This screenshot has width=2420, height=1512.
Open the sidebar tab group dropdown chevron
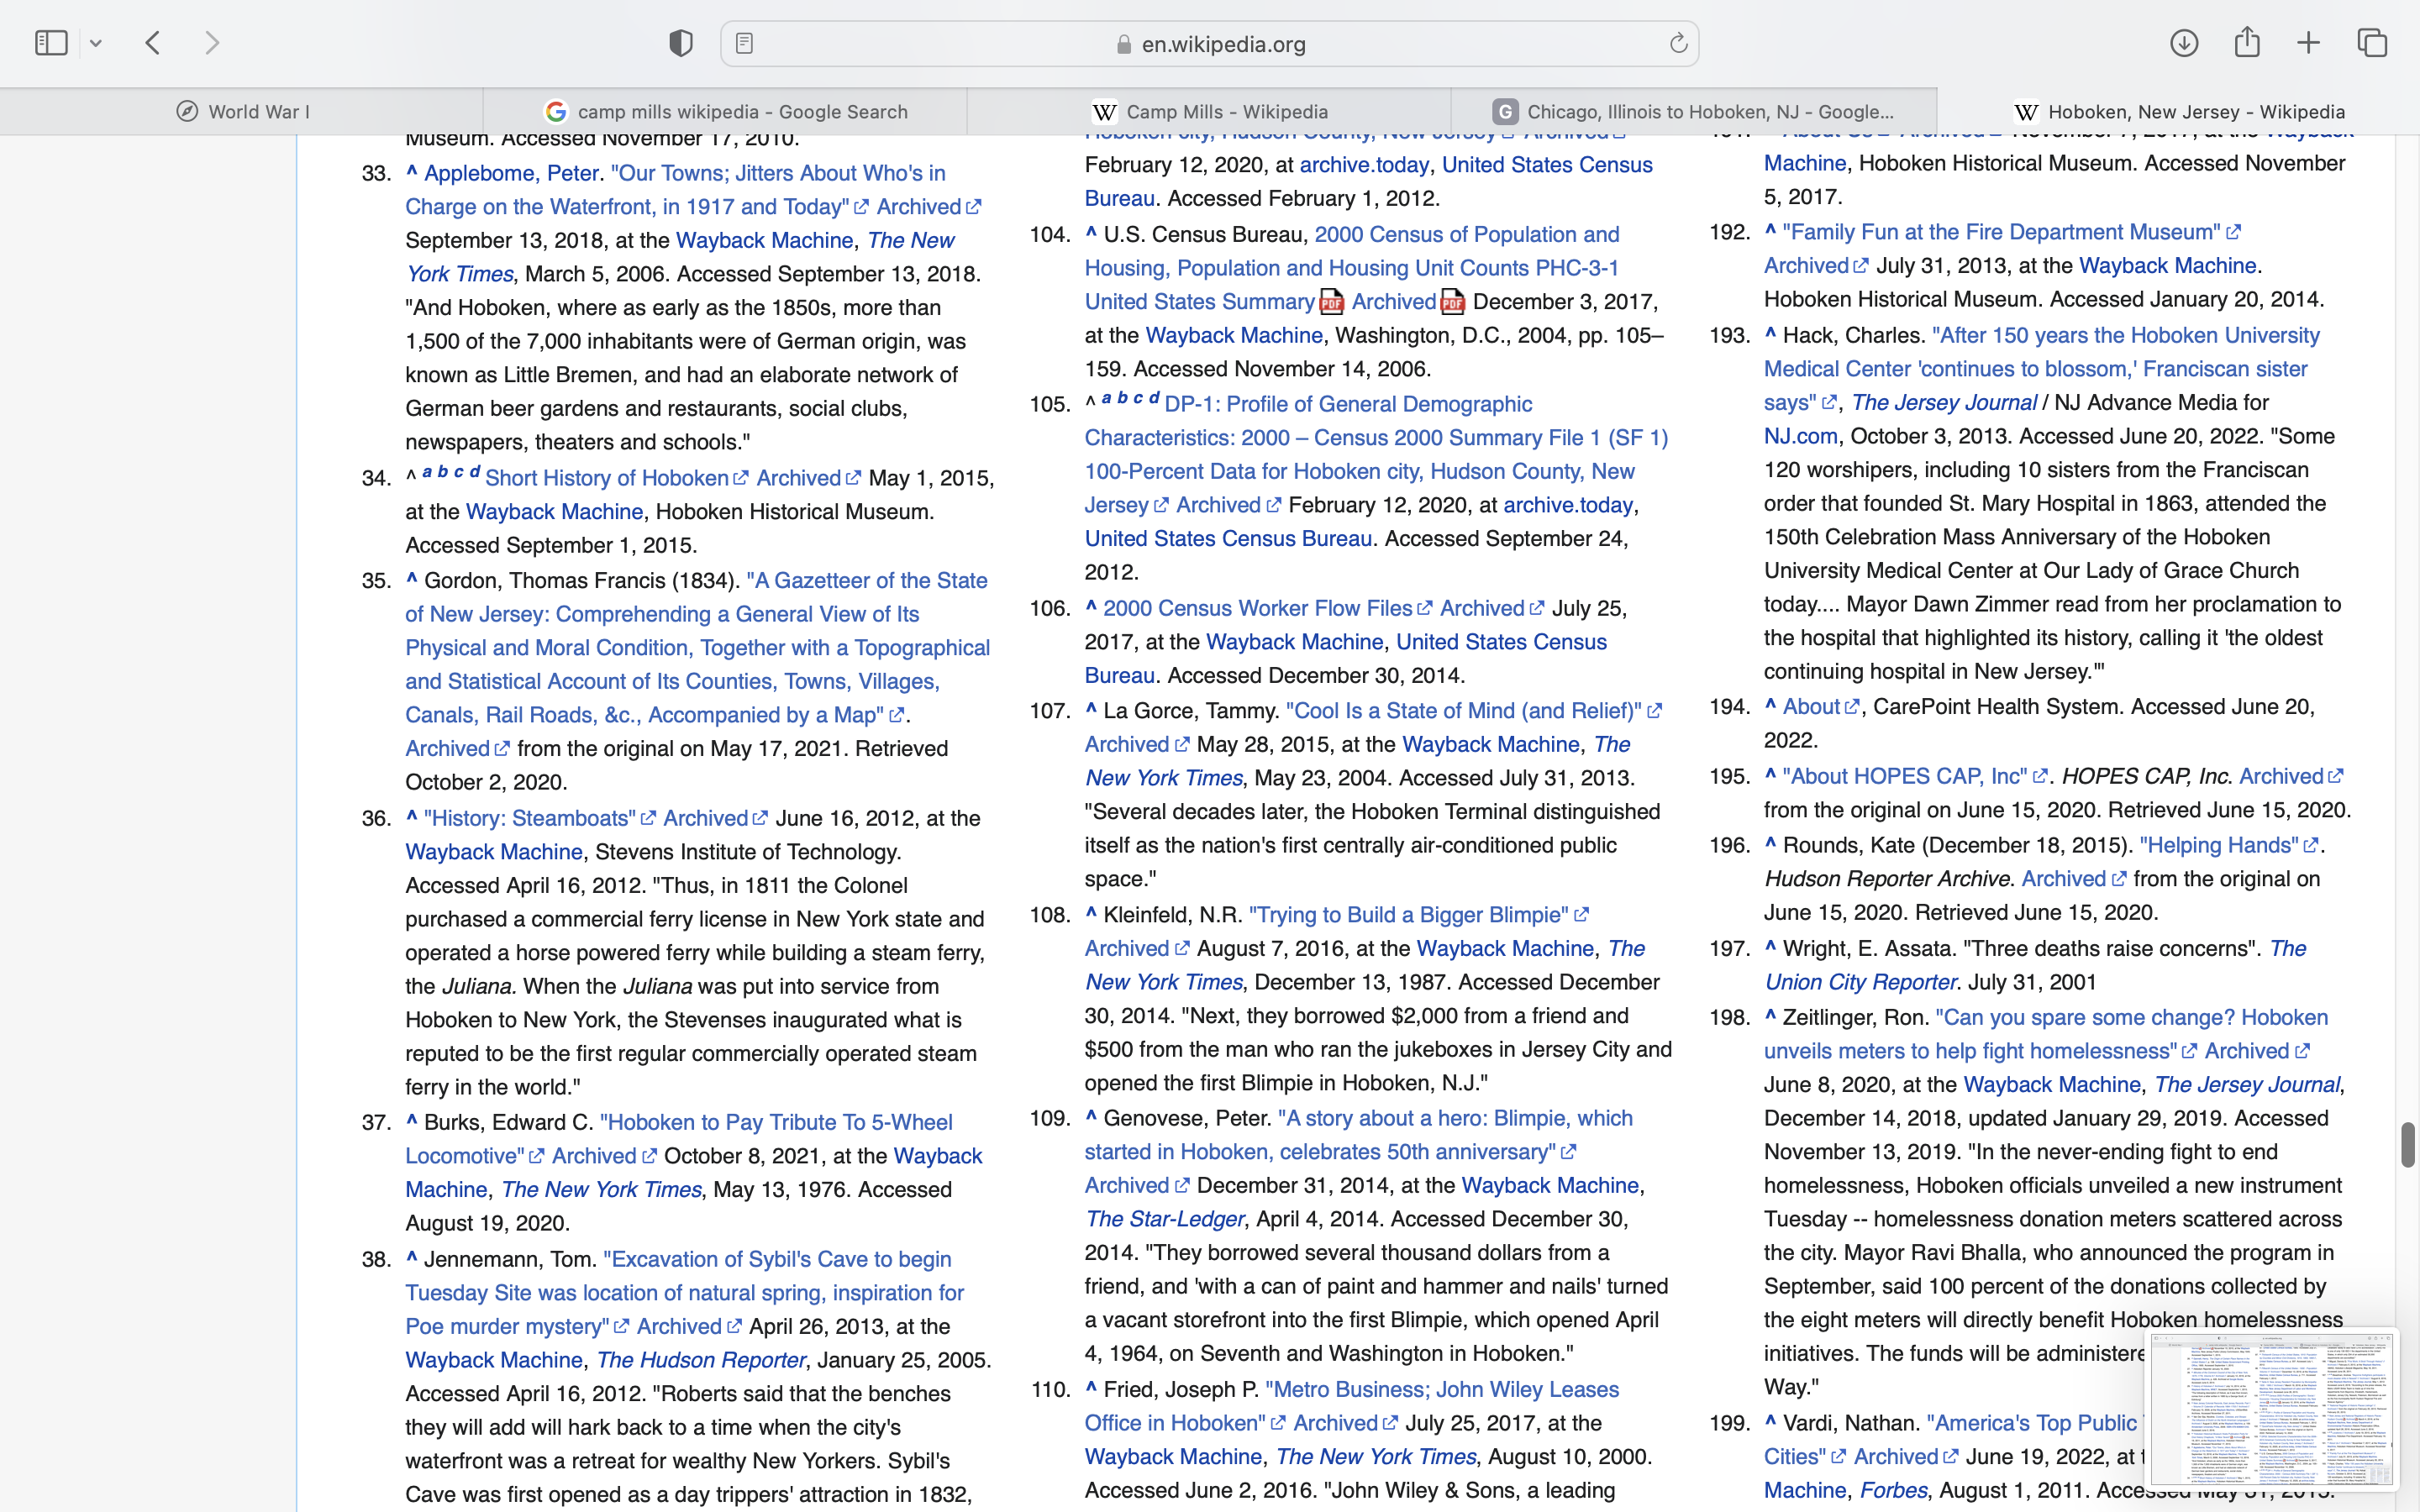(x=96, y=43)
